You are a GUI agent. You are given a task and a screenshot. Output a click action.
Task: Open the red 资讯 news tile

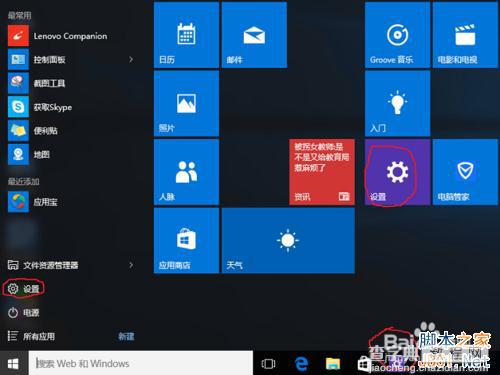click(322, 172)
